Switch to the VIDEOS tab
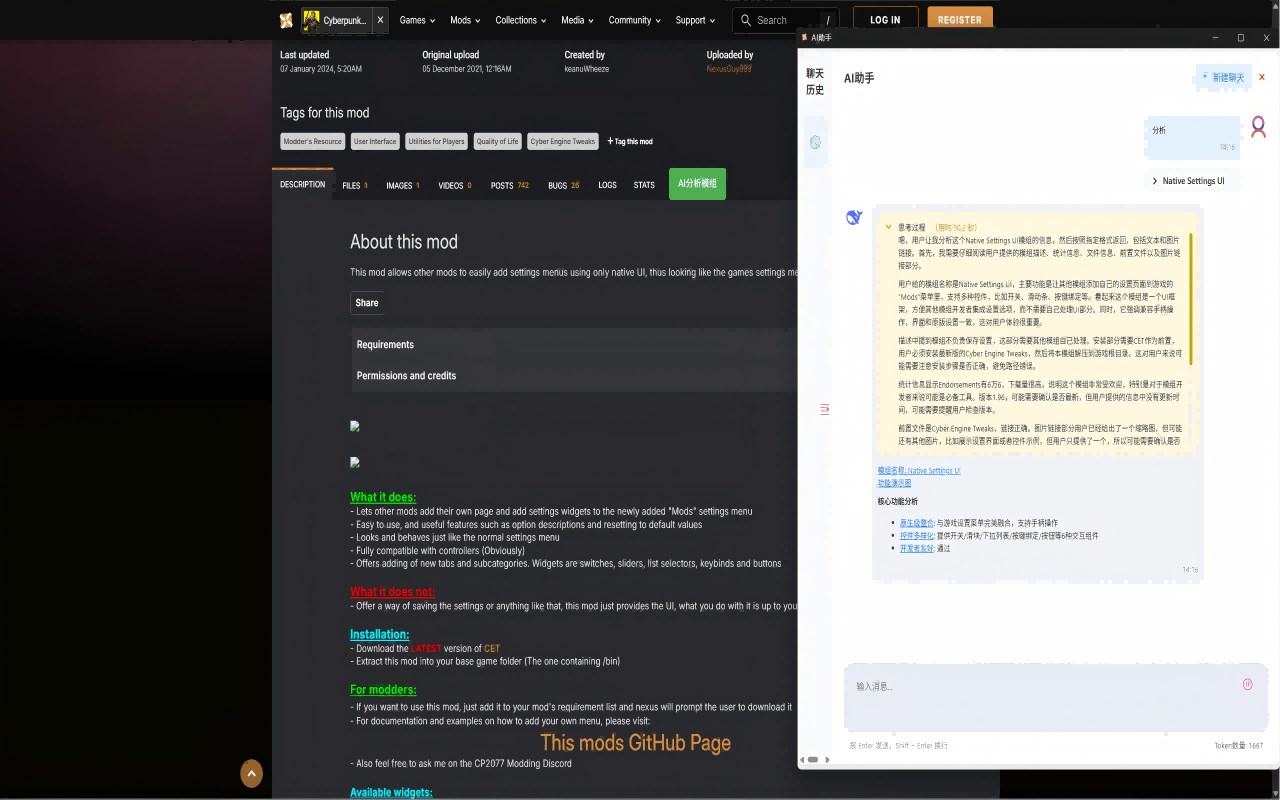This screenshot has width=1280, height=800. point(455,185)
